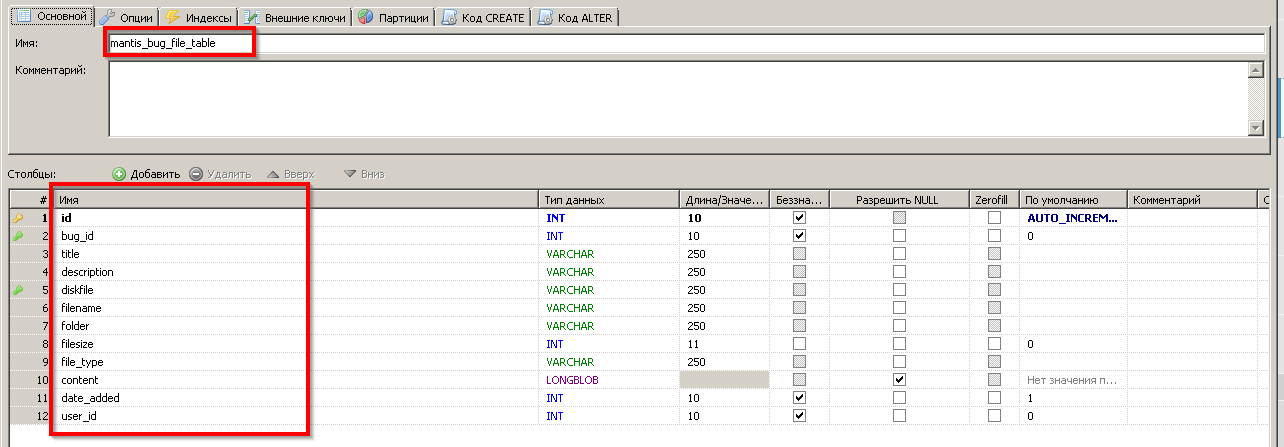Click the По умолчанию column header
Screen dimensions: 1284x447
point(1074,200)
